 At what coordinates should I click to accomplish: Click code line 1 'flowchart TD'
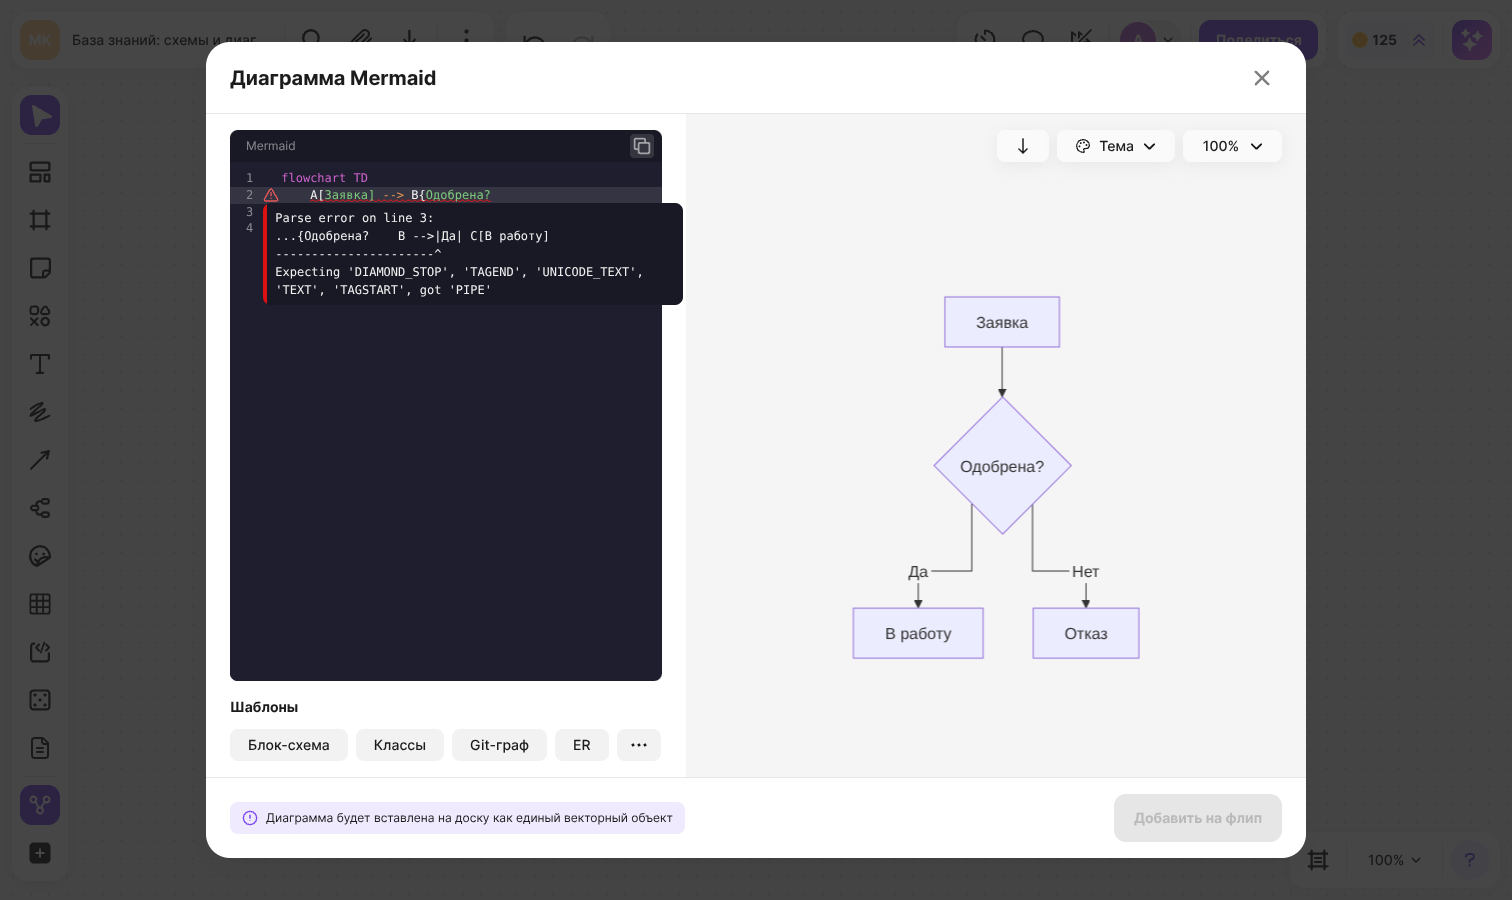coord(325,178)
